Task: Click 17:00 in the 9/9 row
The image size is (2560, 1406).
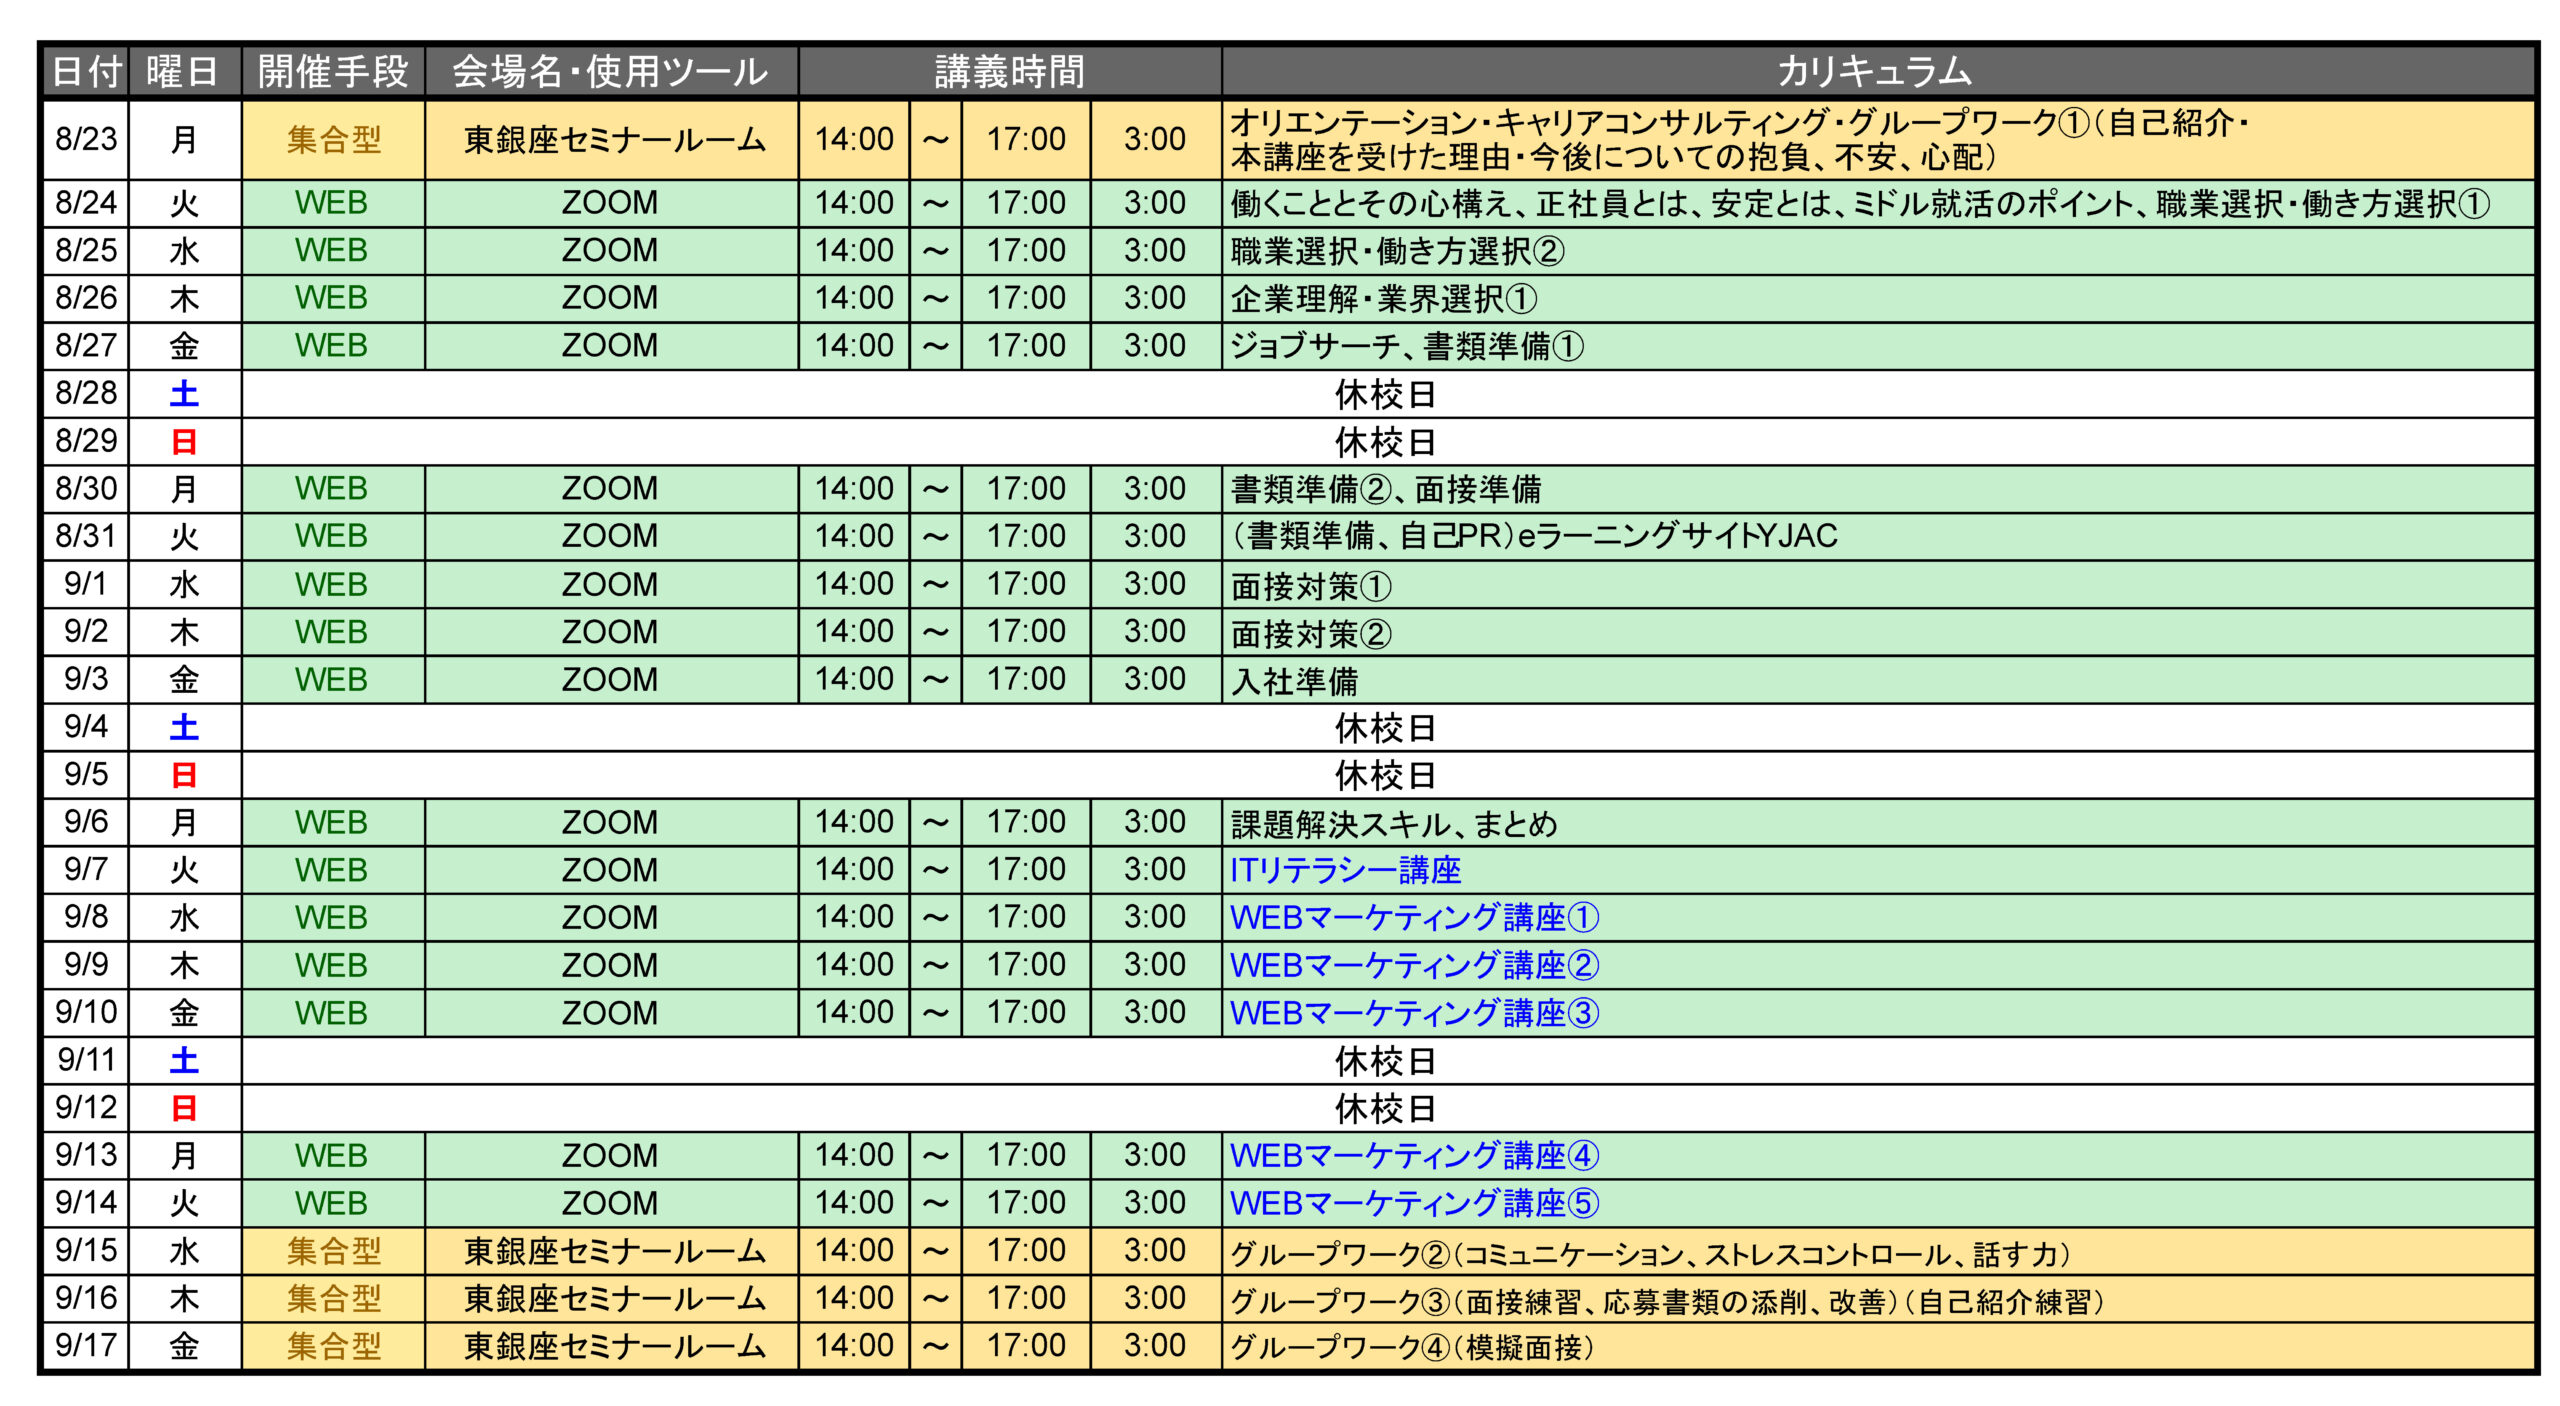Action: click(1026, 965)
